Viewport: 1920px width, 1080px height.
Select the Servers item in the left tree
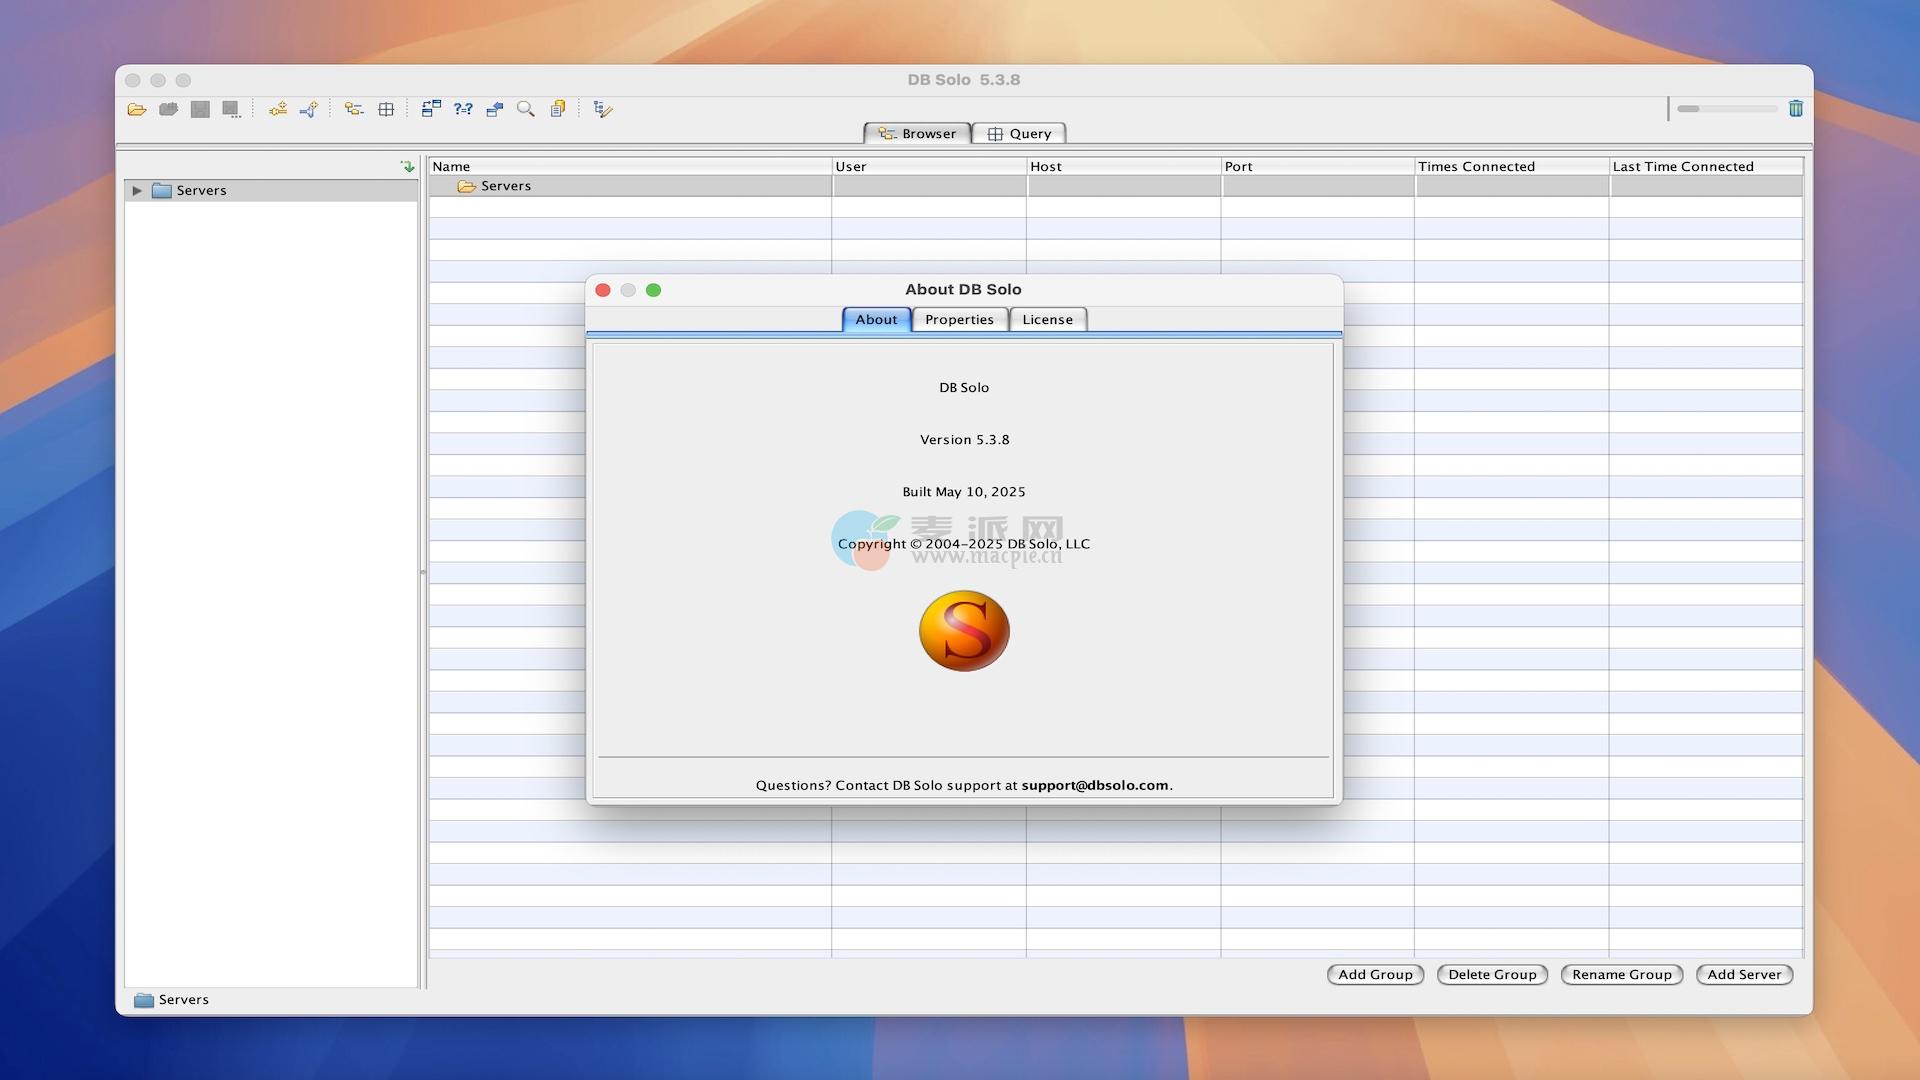click(271, 190)
